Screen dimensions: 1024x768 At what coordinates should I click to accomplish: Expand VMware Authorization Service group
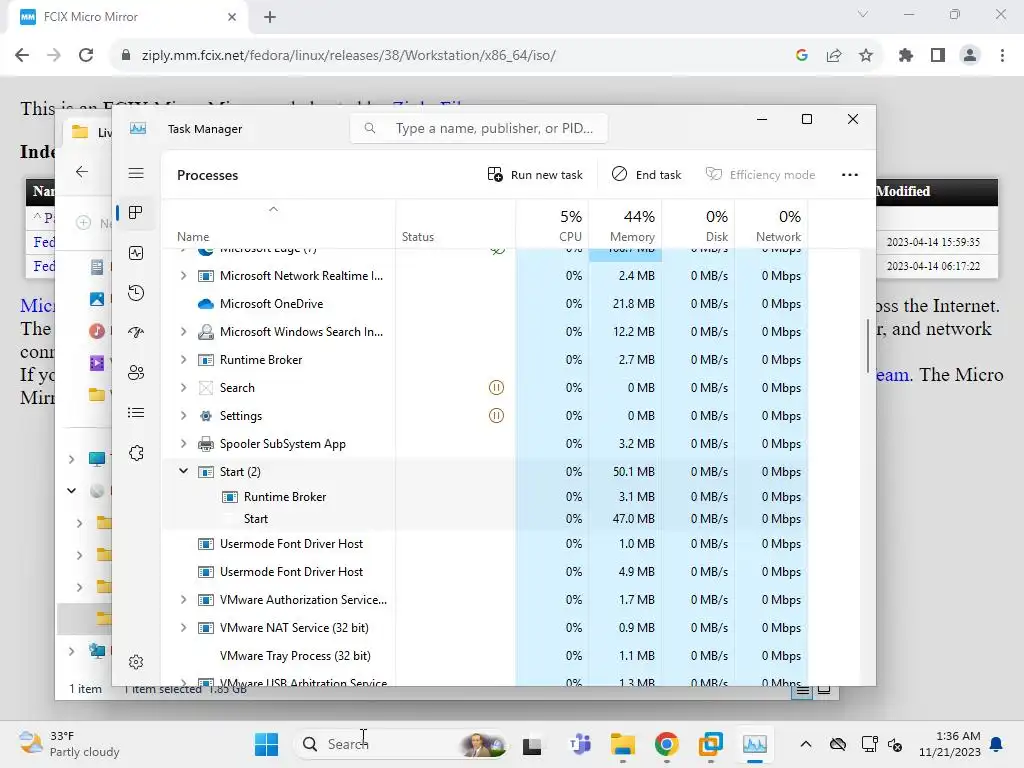[x=184, y=600]
